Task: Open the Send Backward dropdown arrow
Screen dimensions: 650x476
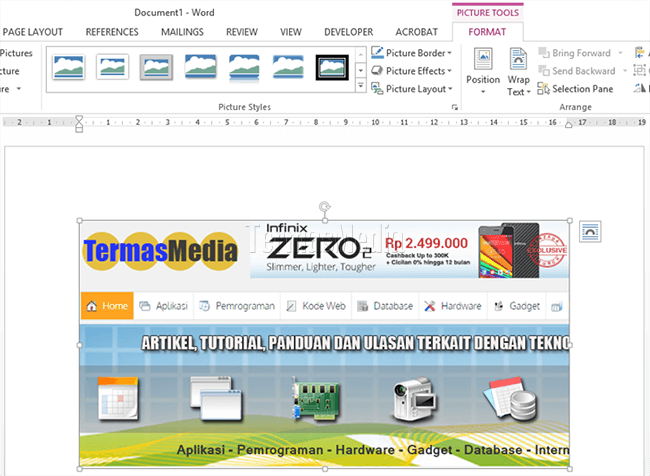Action: tap(625, 71)
